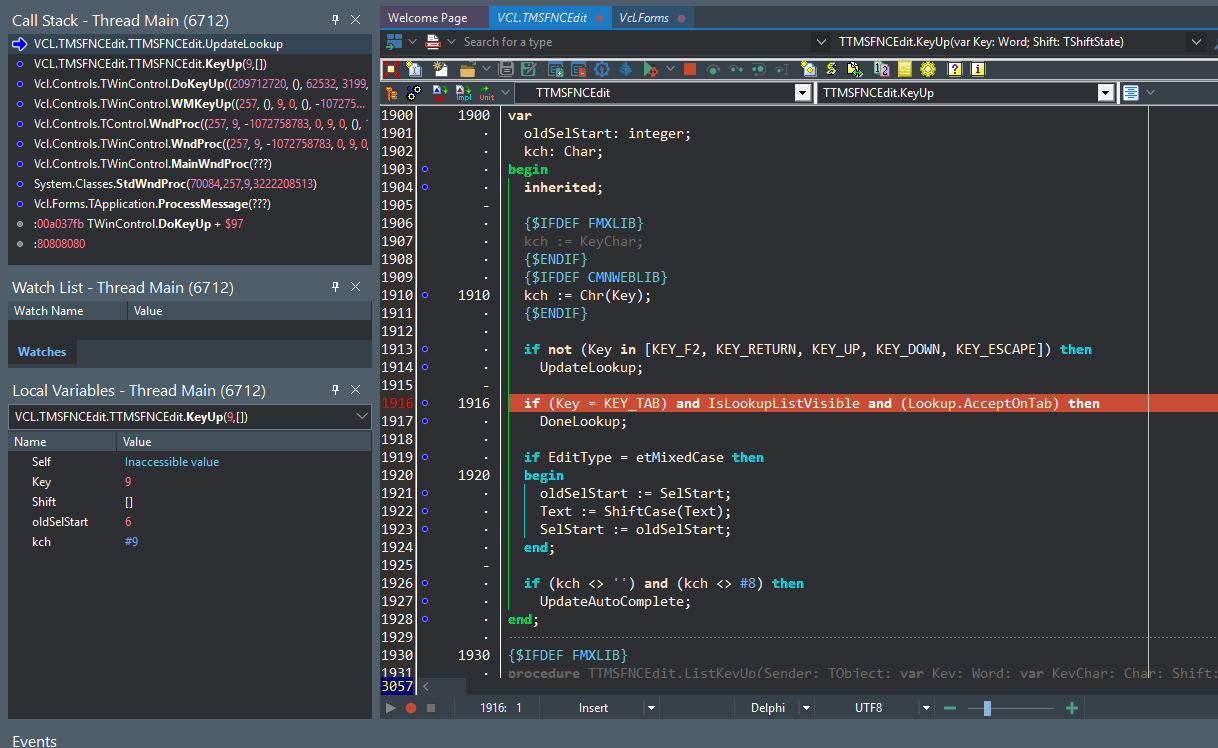Click the open folder toolbar icon

click(x=467, y=69)
